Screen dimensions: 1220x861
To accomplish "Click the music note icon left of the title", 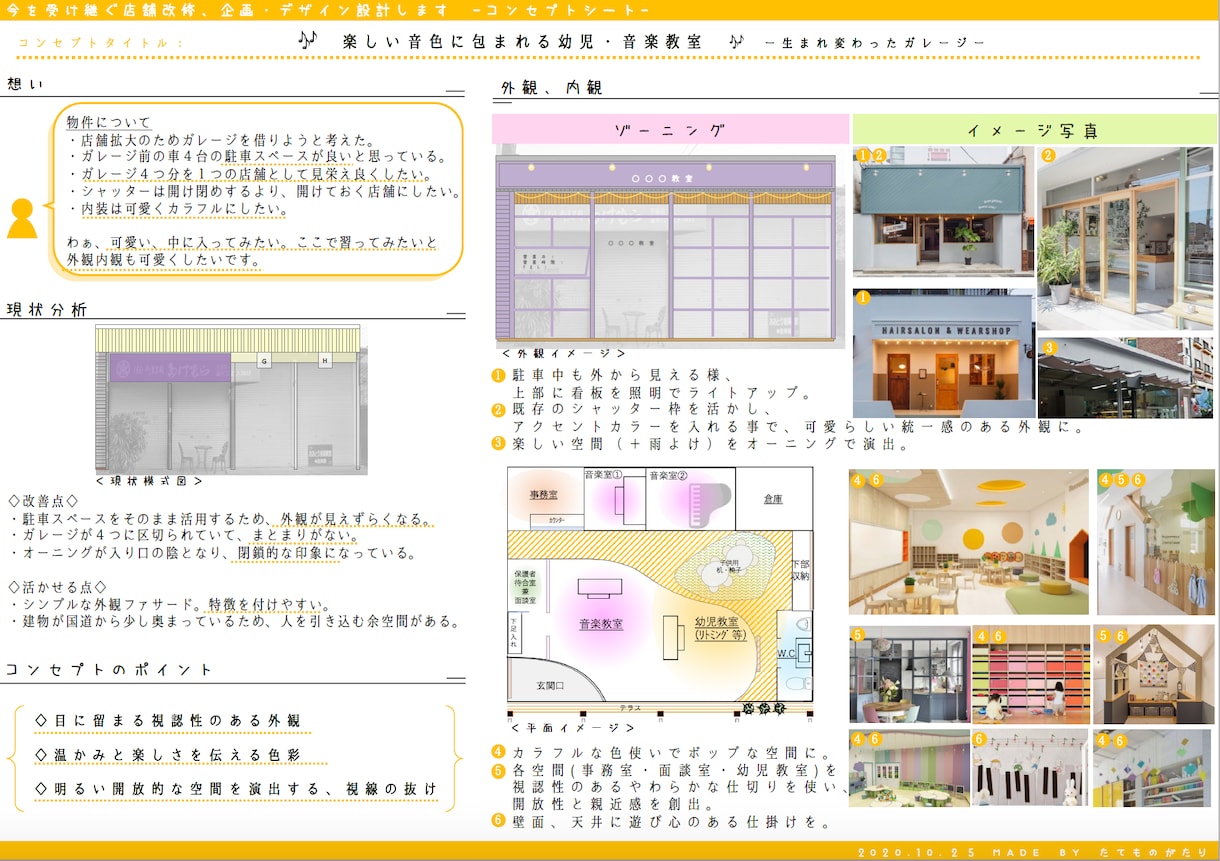I will (308, 40).
